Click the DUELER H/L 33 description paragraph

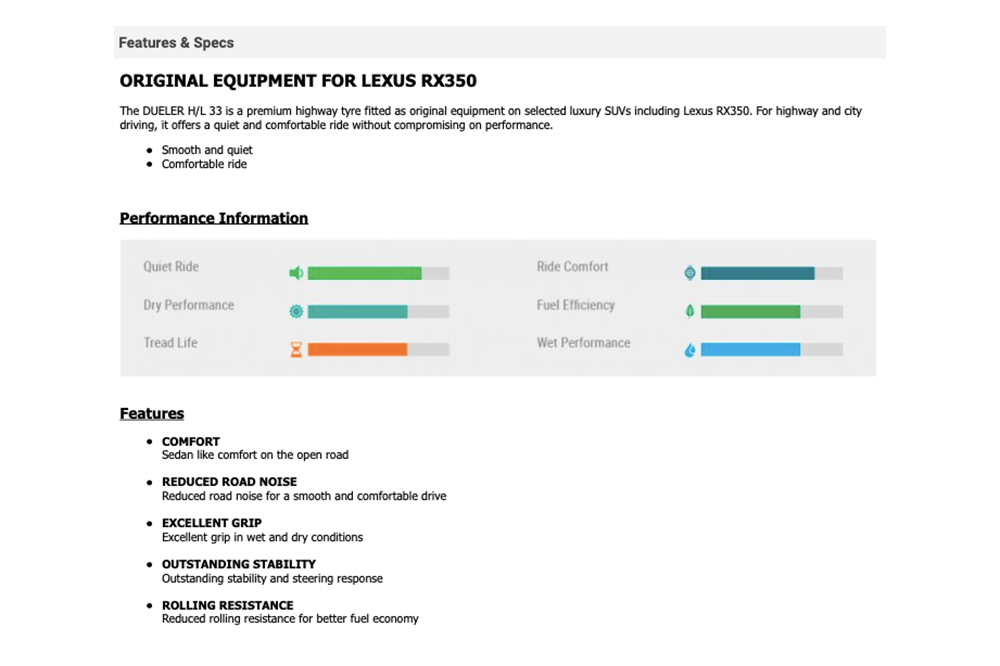490,118
